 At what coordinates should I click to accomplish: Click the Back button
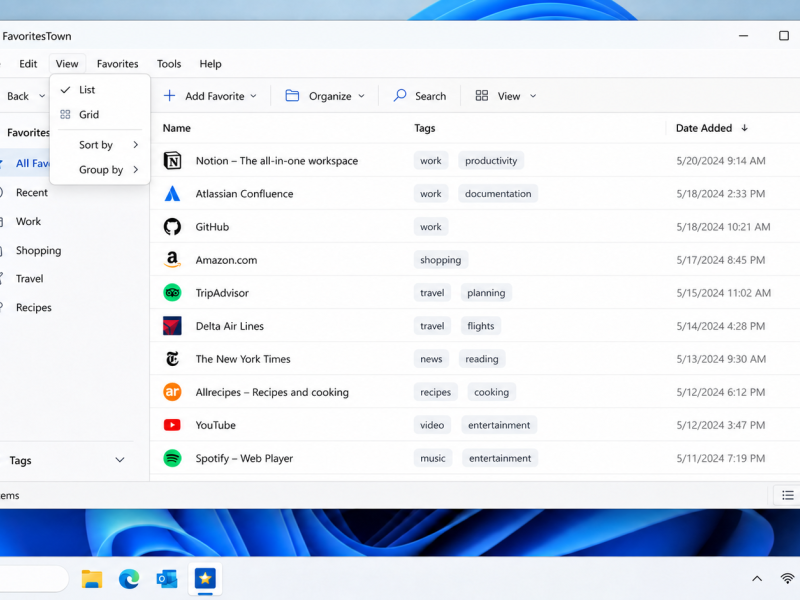point(18,96)
